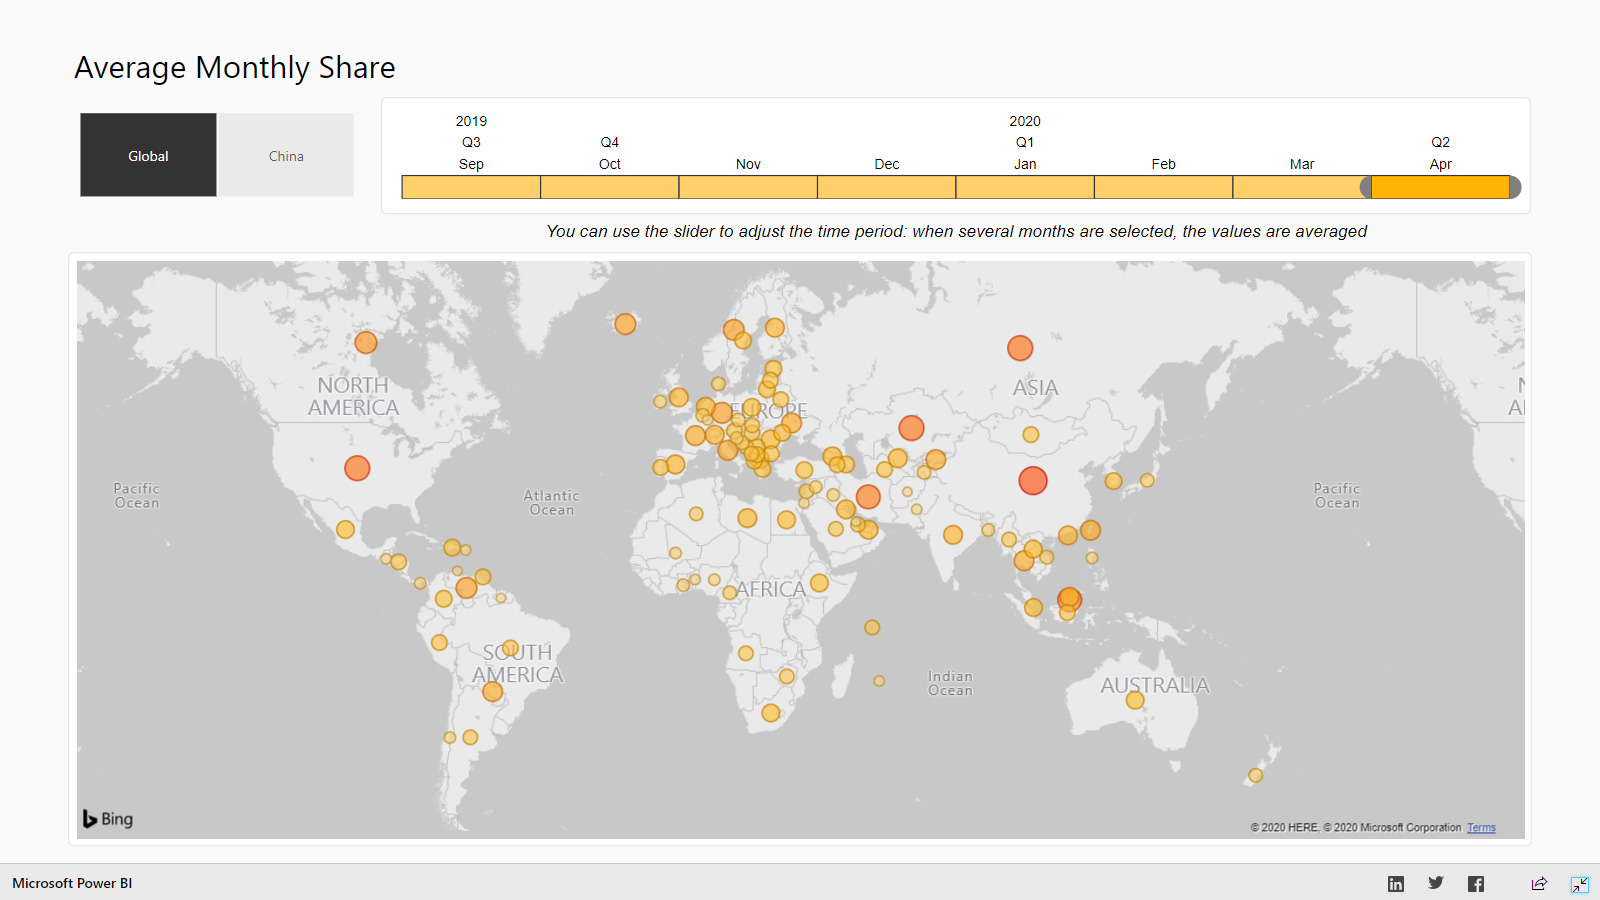Select the Dec segment in timeline
1600x900 pixels.
[x=887, y=187]
